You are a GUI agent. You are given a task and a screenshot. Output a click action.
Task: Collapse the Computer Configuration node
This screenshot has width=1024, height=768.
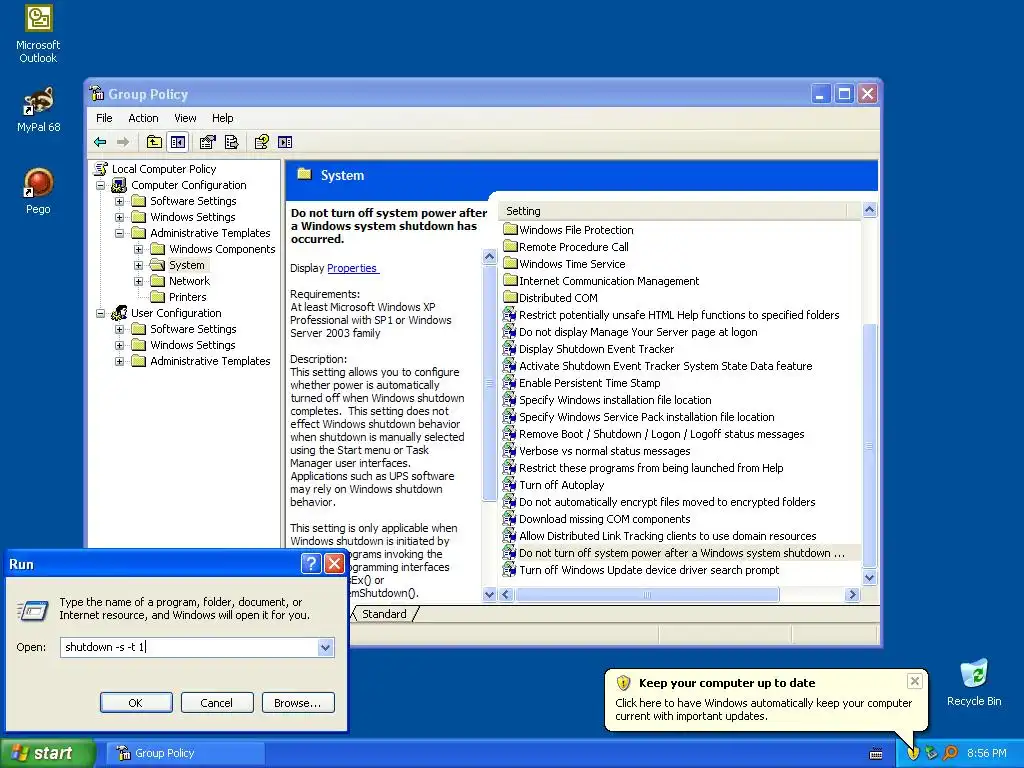click(101, 185)
